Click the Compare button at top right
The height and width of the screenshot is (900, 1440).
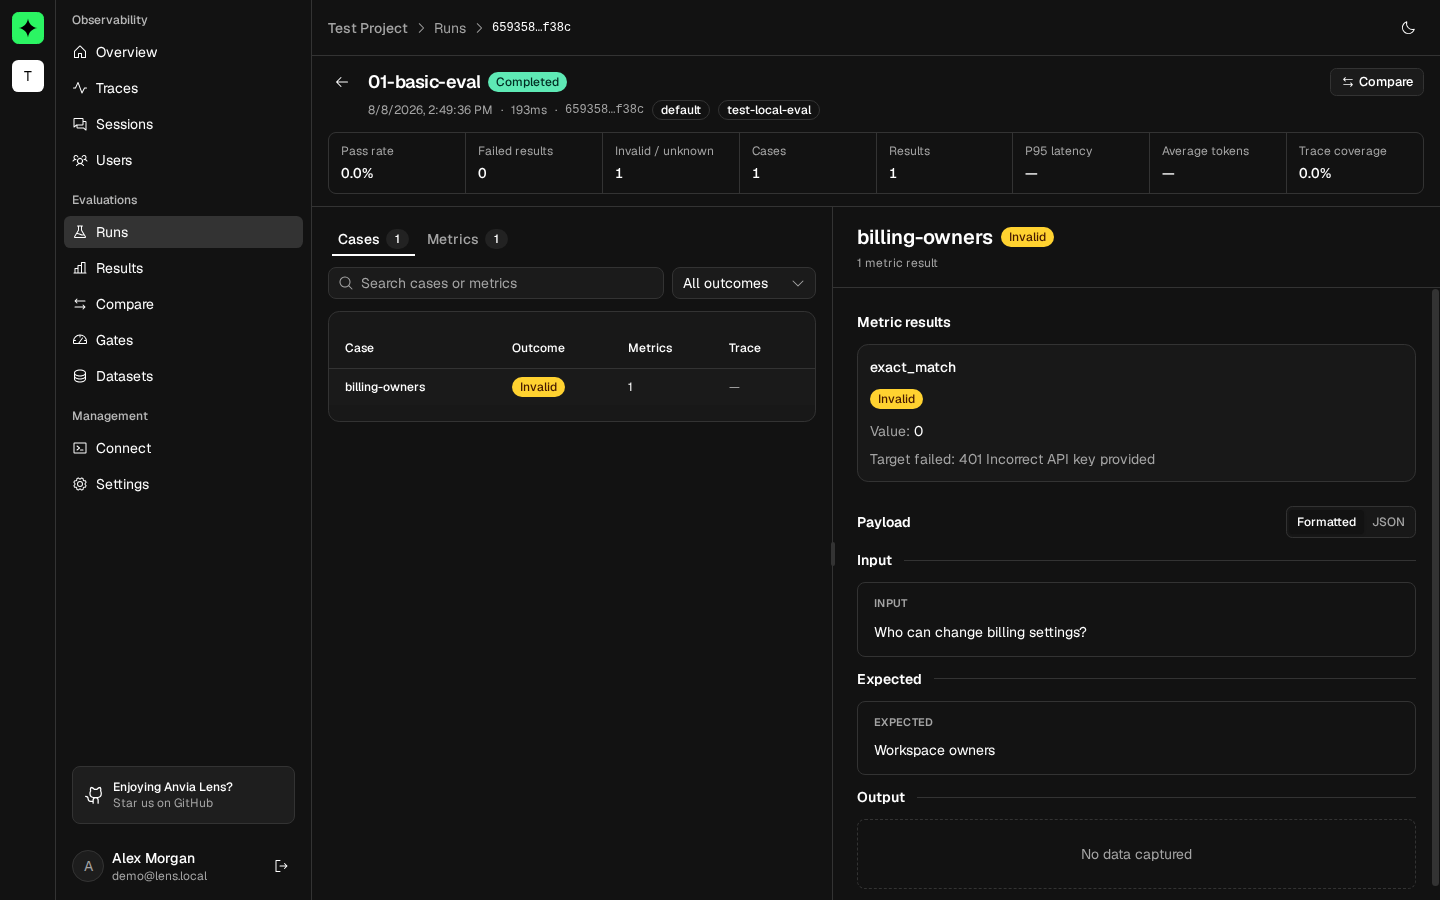[1376, 82]
